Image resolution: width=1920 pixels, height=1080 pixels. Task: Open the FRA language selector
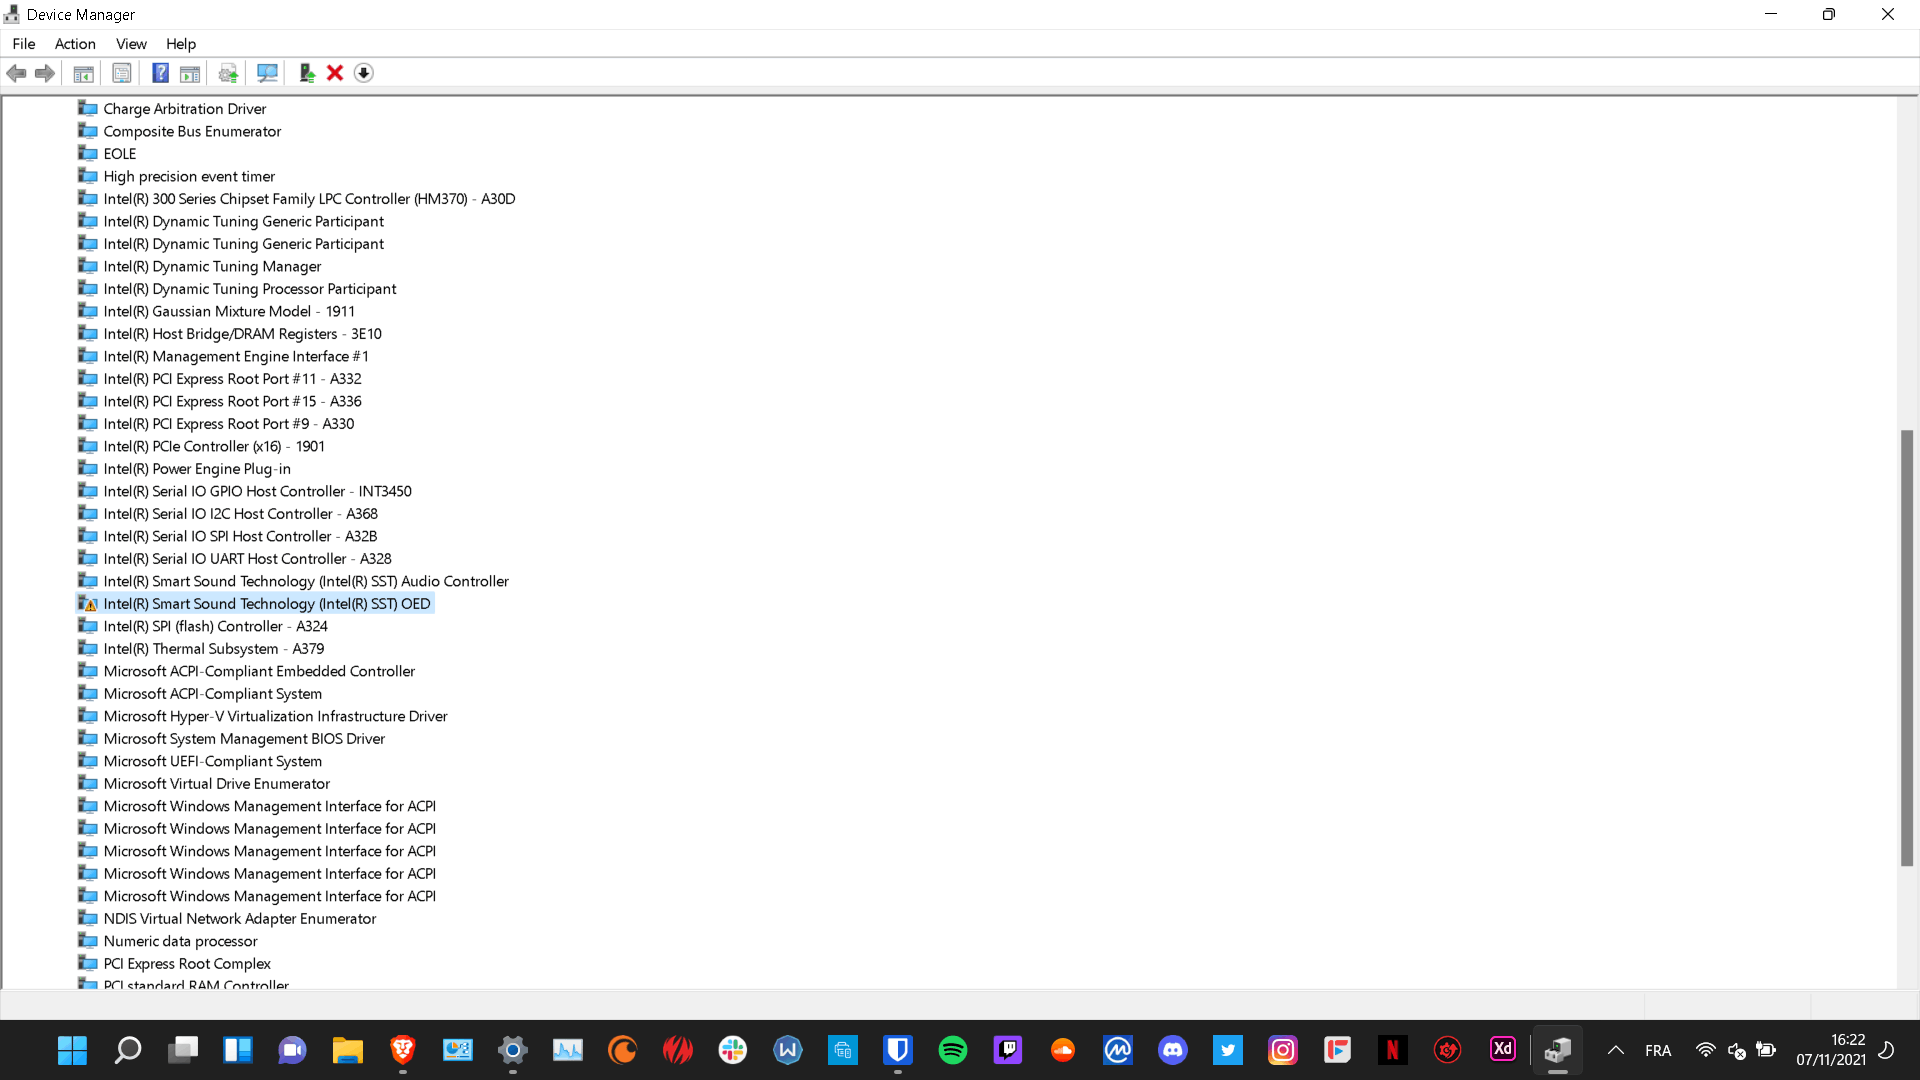click(1658, 1050)
